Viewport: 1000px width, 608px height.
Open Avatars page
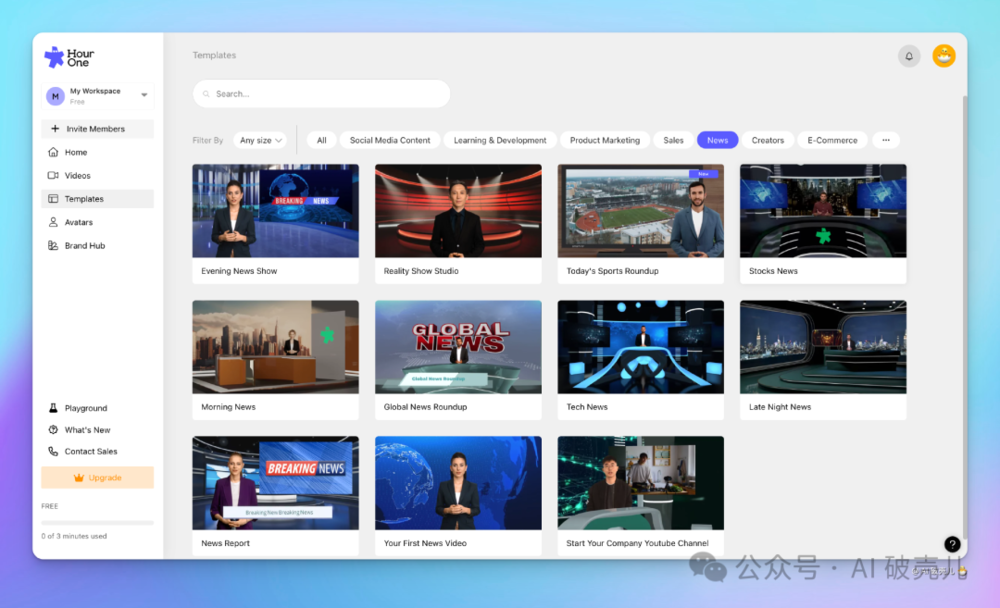tap(78, 222)
